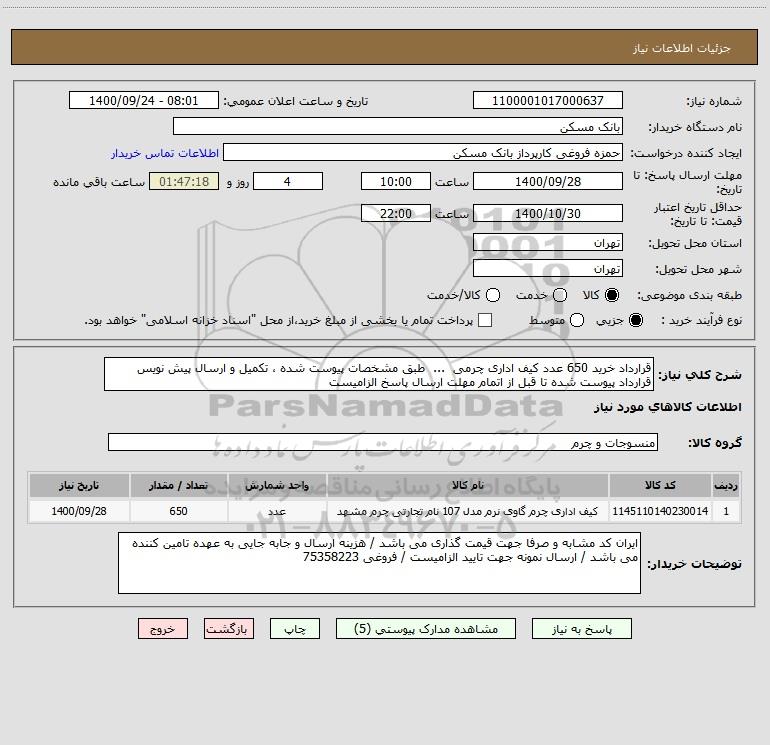
Task: Click the اطلاعات کالاهای مورد نیاز section heading
Action: click(x=668, y=407)
